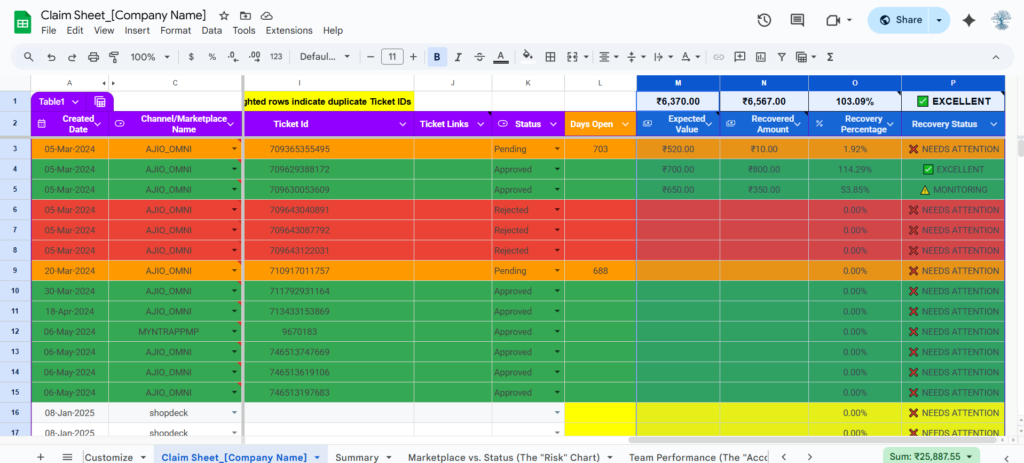The height and width of the screenshot is (463, 1024).
Task: Toggle strikethrough formatting
Action: 482,57
